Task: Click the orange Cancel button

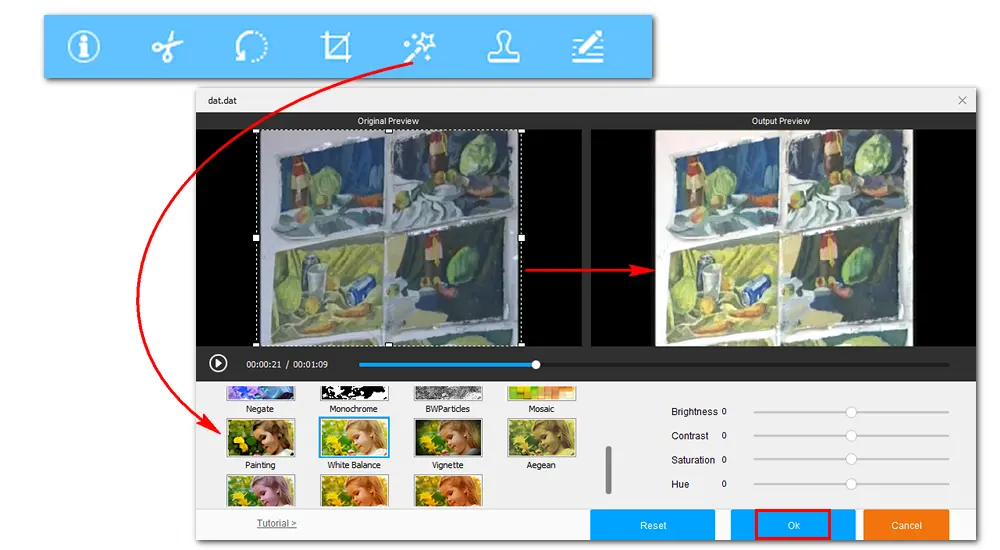Action: click(x=906, y=525)
